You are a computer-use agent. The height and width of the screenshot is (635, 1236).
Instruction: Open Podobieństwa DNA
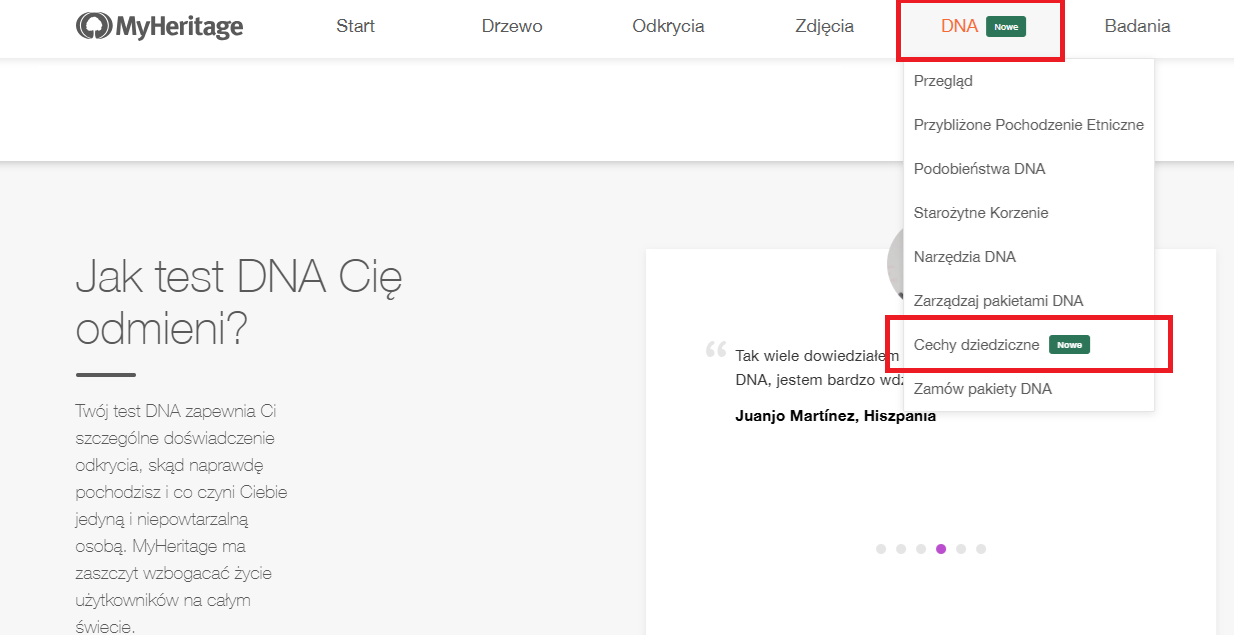980,169
